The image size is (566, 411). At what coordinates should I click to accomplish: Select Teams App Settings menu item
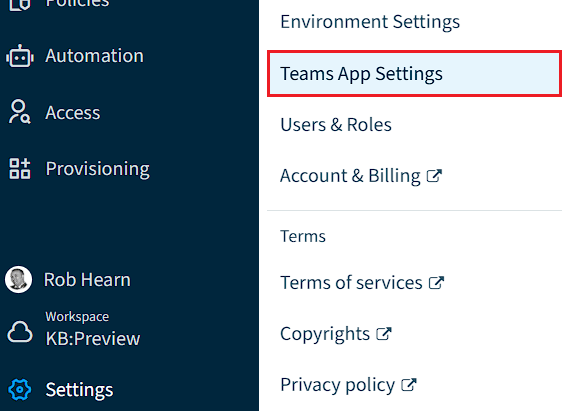(x=414, y=74)
